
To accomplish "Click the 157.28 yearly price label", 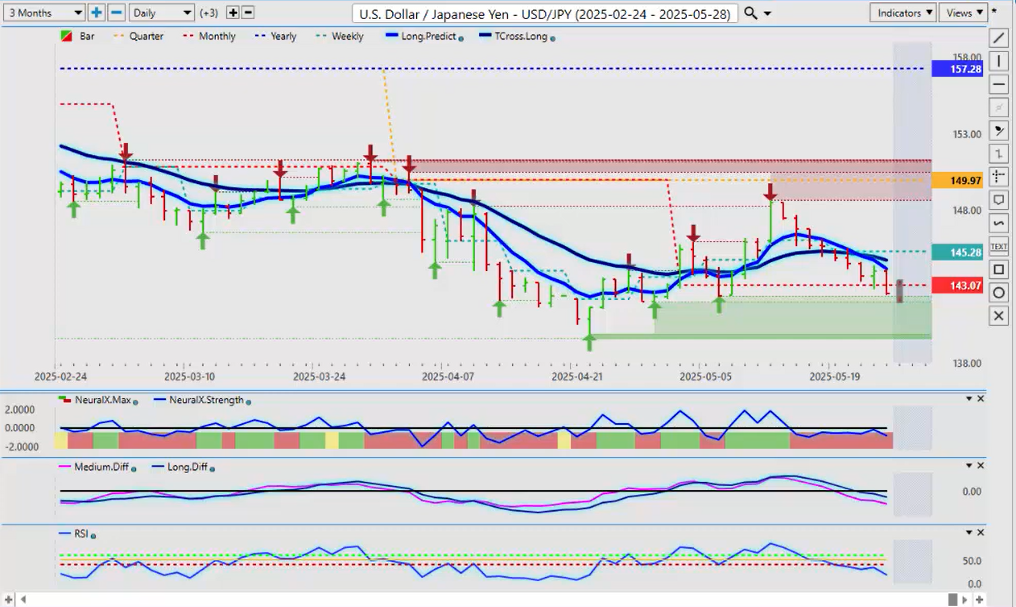I will pos(958,69).
